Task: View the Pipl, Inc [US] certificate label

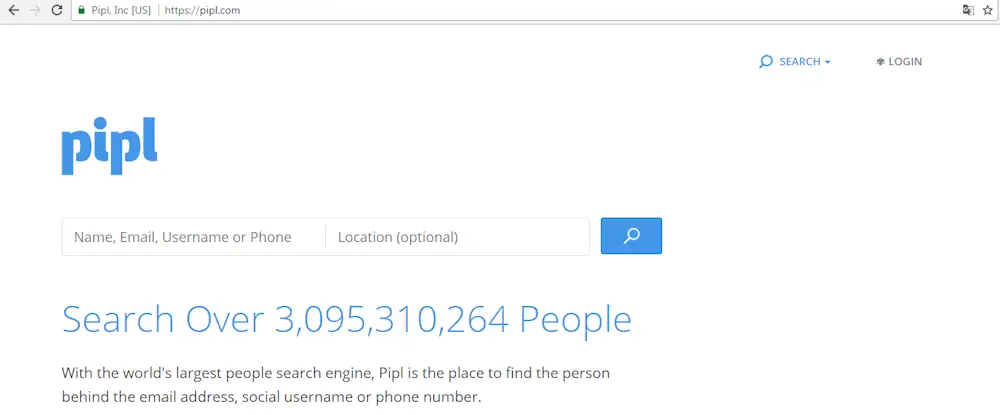Action: tap(121, 10)
